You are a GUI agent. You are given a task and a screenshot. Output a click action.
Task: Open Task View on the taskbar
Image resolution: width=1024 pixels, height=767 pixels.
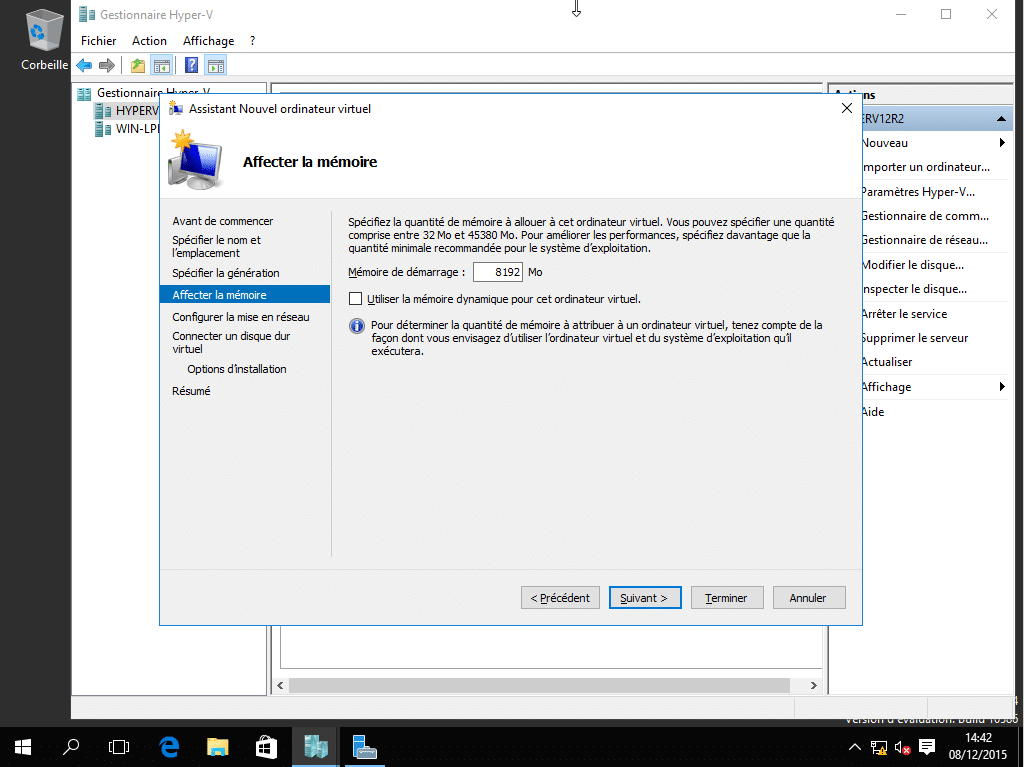[119, 747]
